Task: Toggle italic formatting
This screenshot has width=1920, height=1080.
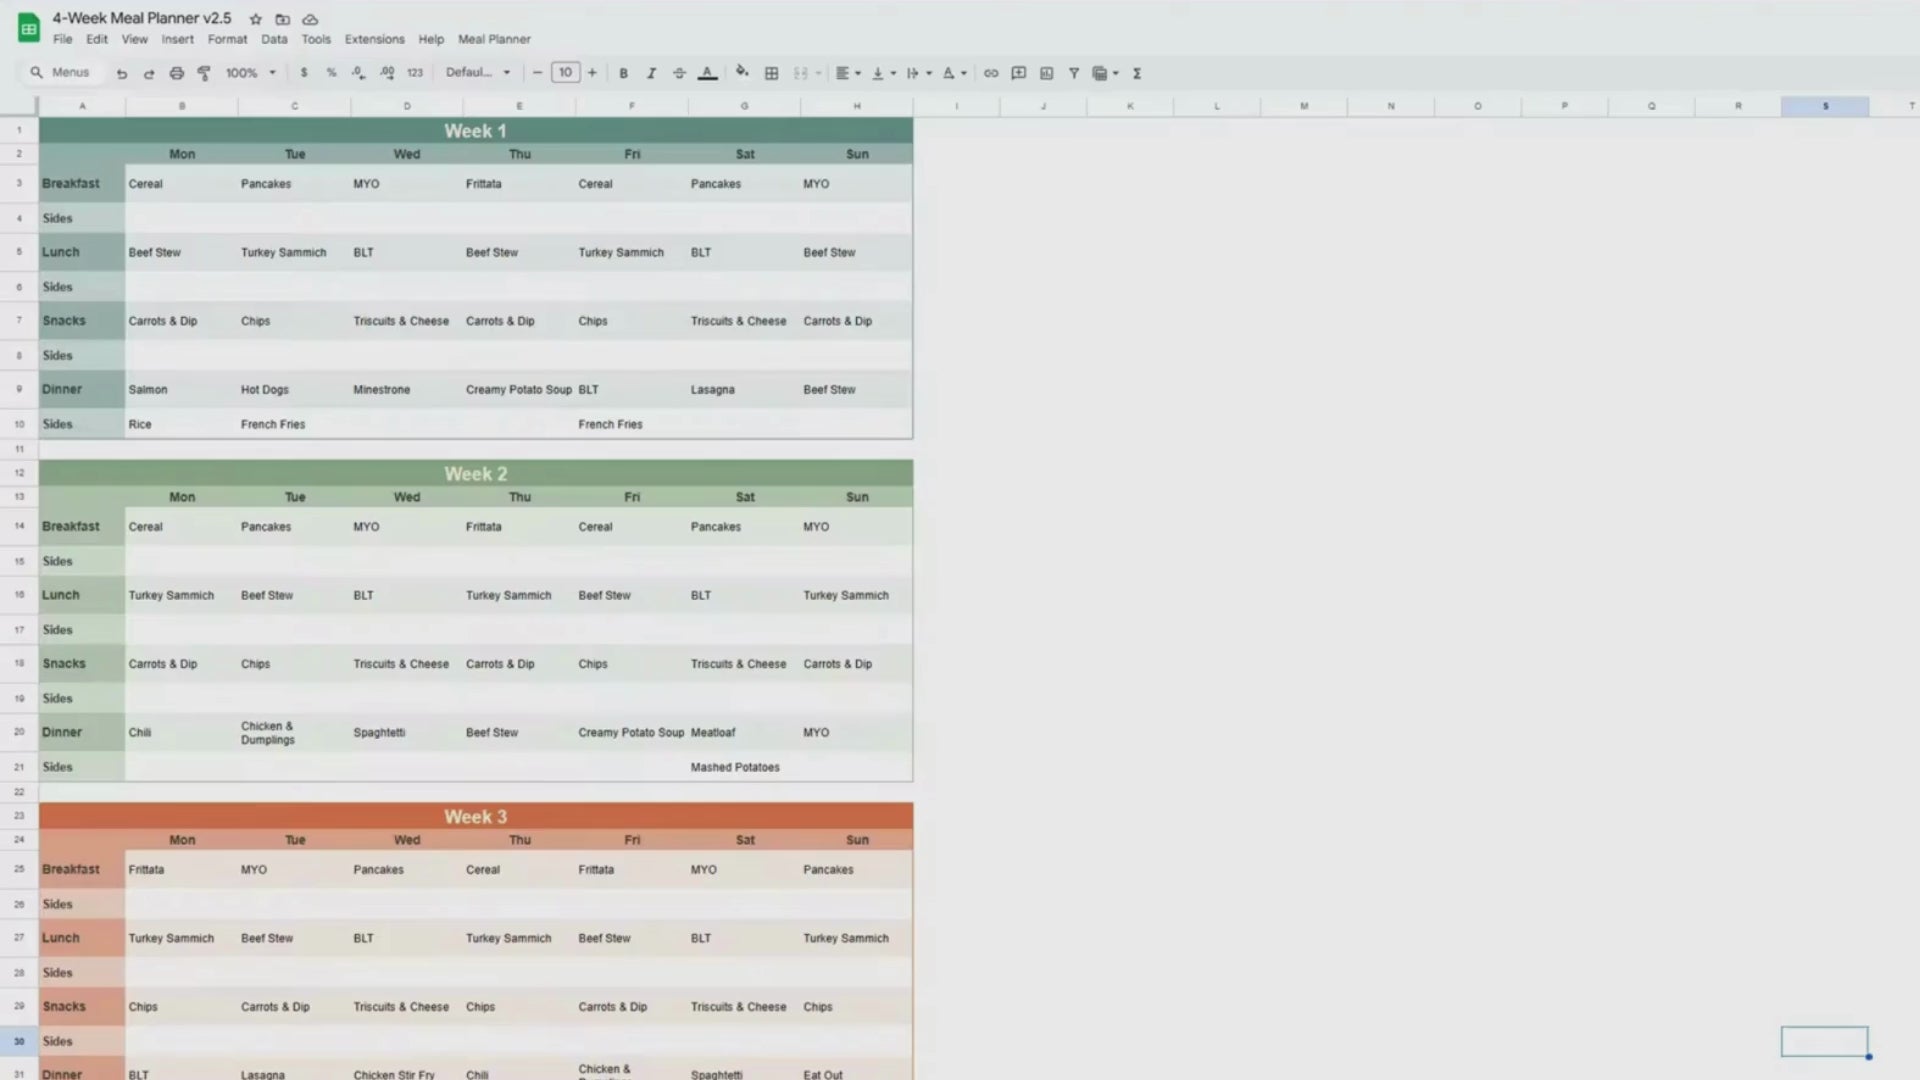Action: pos(651,73)
